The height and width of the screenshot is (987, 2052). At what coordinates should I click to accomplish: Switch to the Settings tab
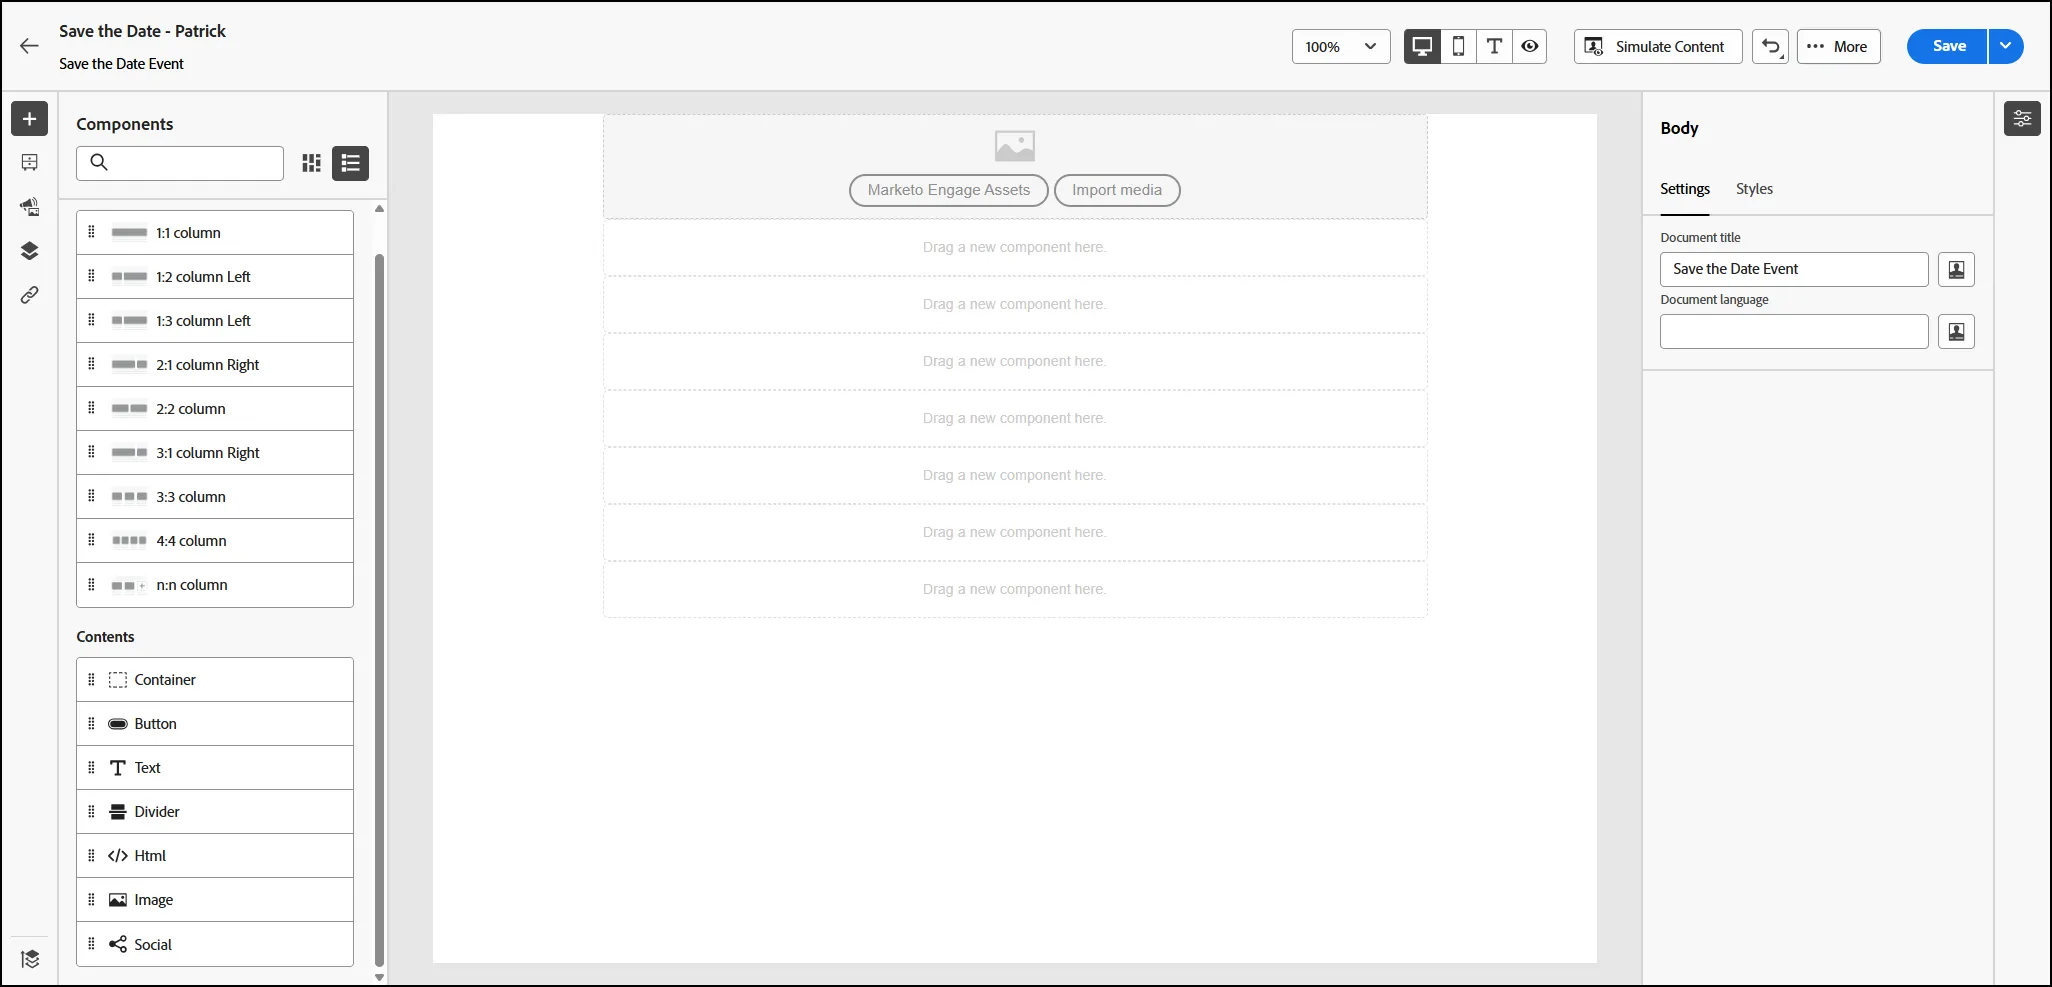click(x=1685, y=189)
